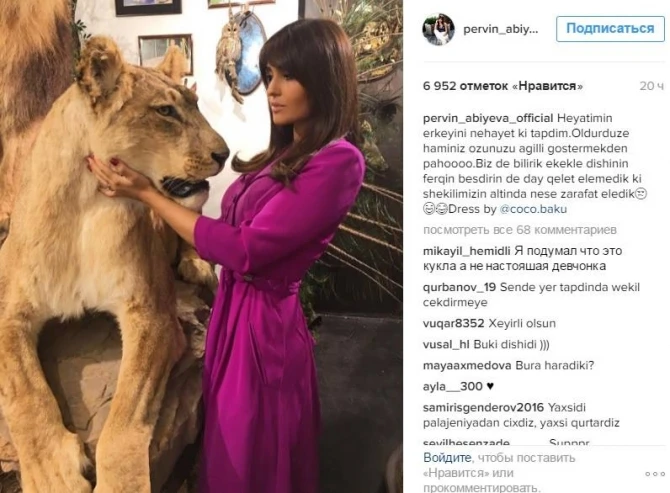Open vuqar8352 commenter profile
This screenshot has width=670, height=493.
(x=453, y=323)
